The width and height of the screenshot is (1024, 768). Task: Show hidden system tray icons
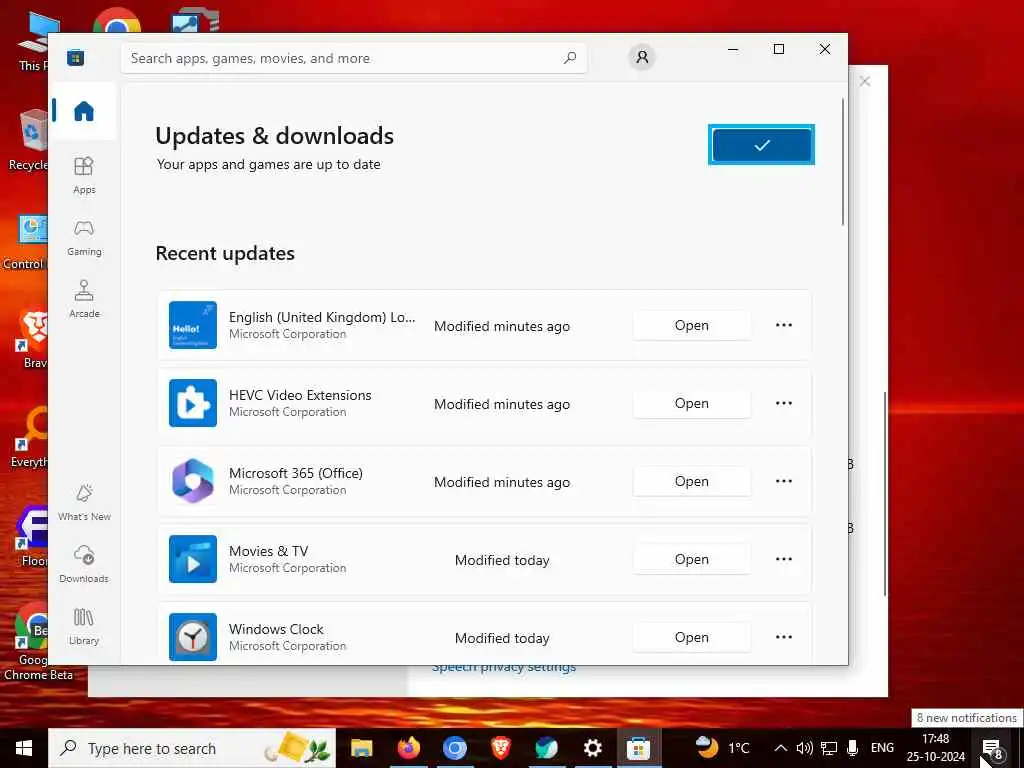point(780,748)
